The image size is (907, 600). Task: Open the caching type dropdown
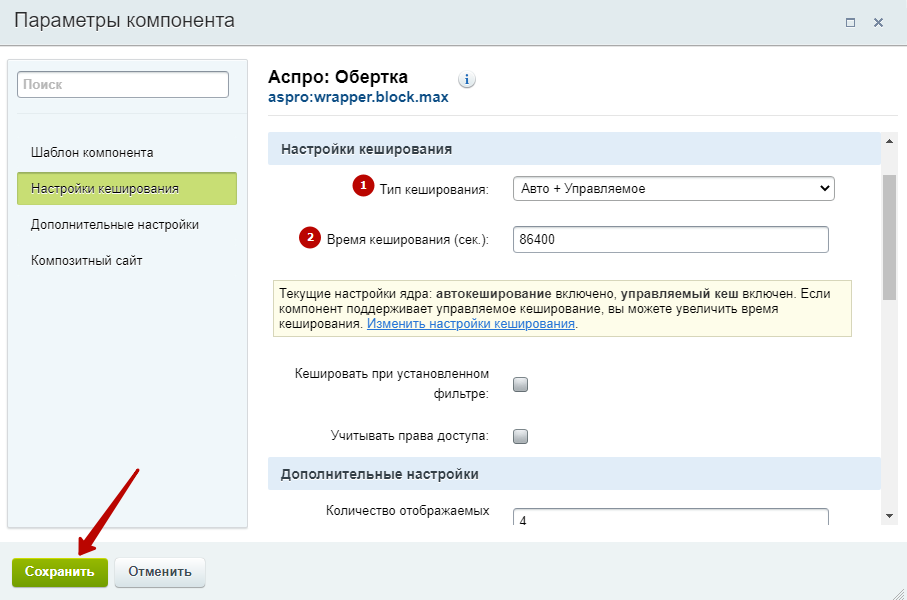(x=673, y=189)
